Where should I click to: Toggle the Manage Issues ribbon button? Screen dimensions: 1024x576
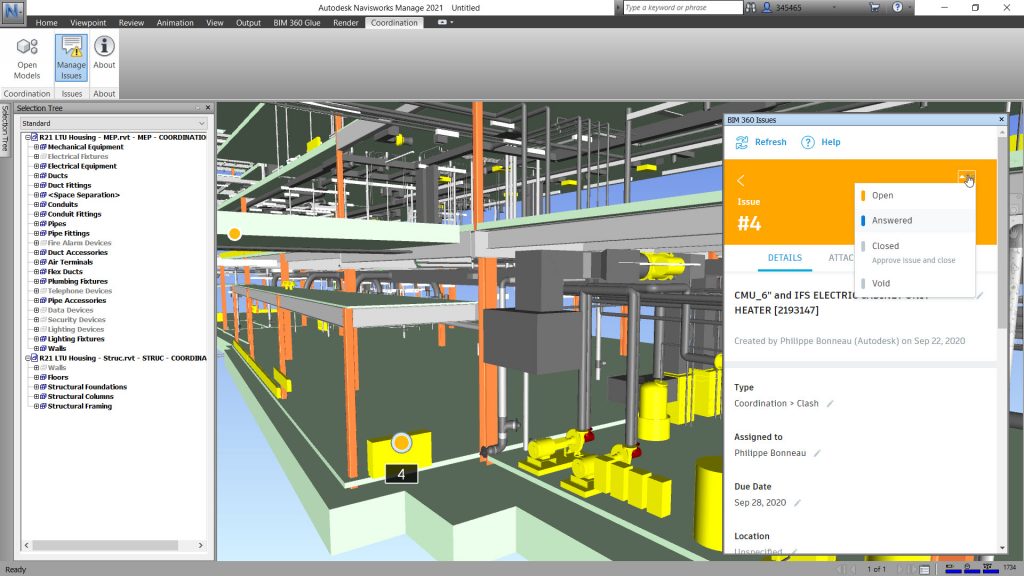click(x=71, y=58)
